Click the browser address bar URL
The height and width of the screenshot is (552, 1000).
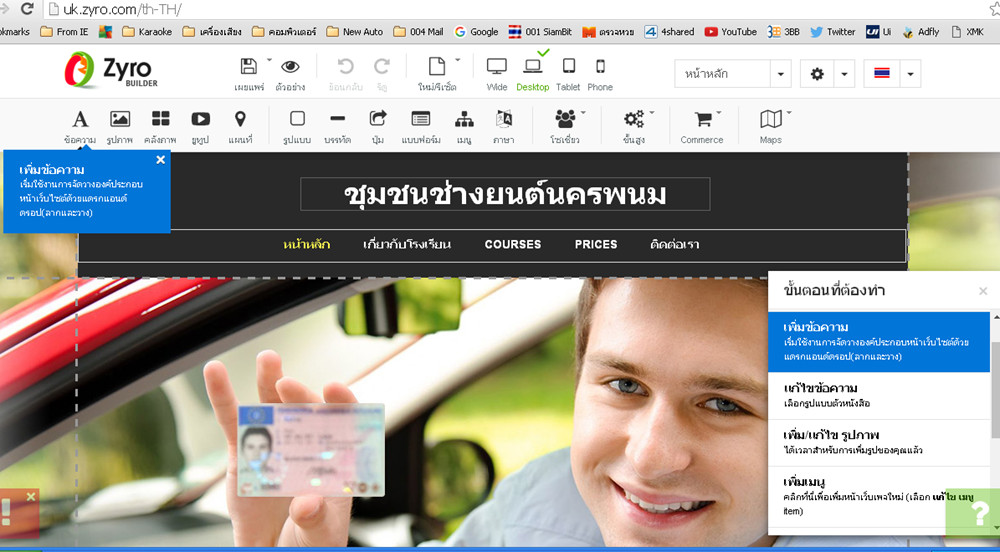122,10
